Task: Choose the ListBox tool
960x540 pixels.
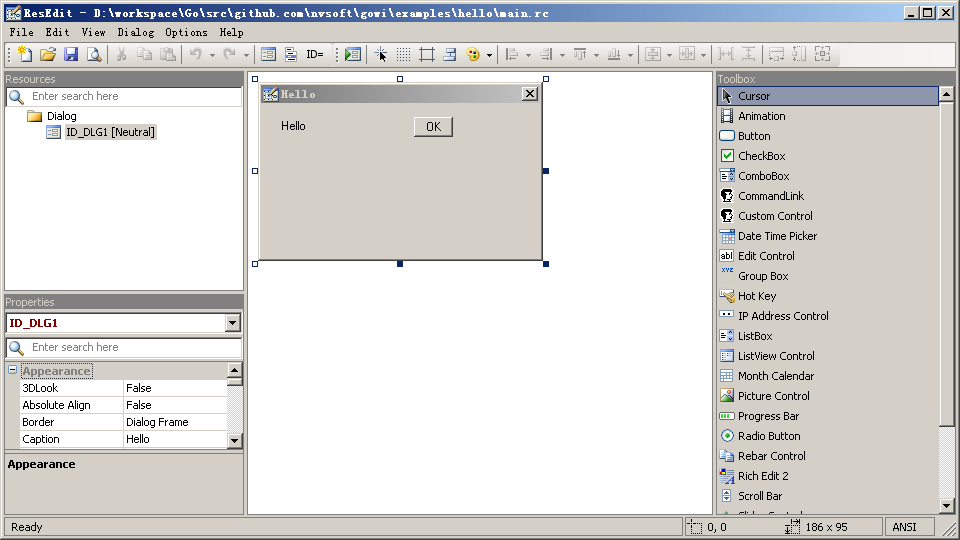Action: coord(828,336)
